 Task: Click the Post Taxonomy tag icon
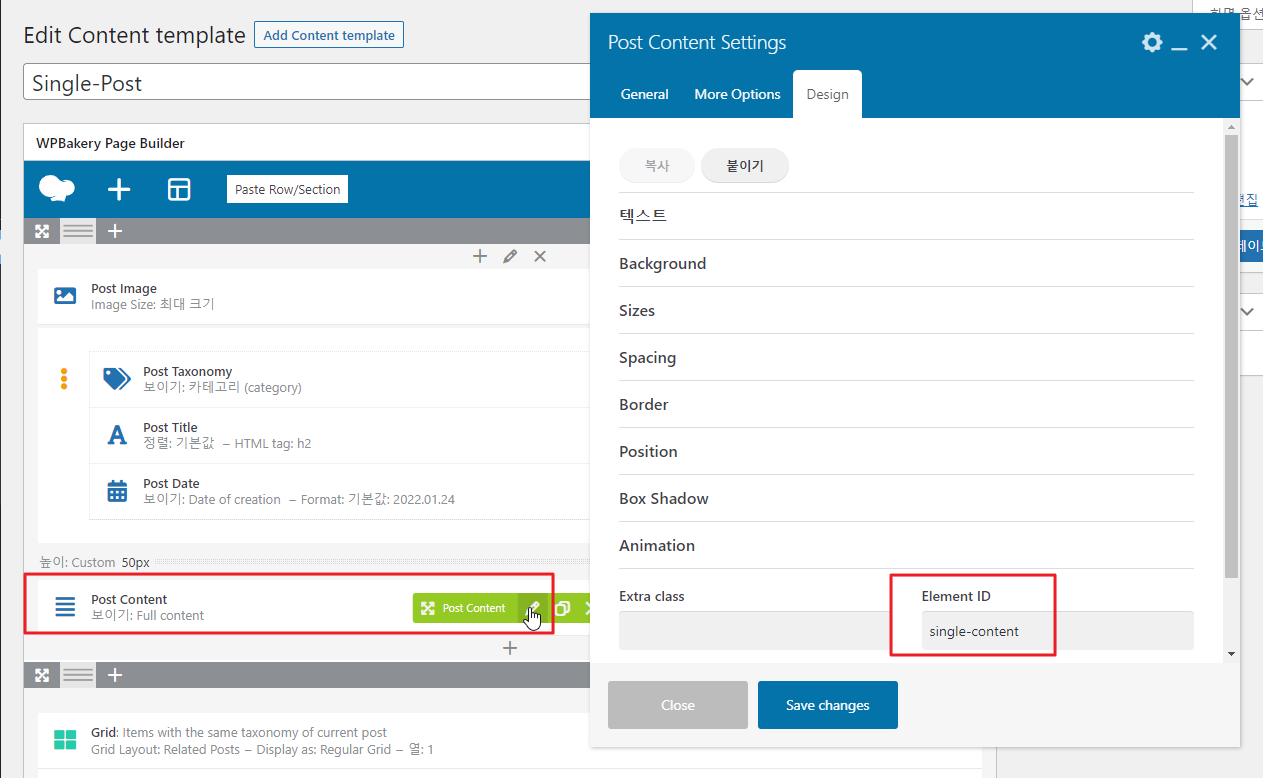click(x=117, y=379)
